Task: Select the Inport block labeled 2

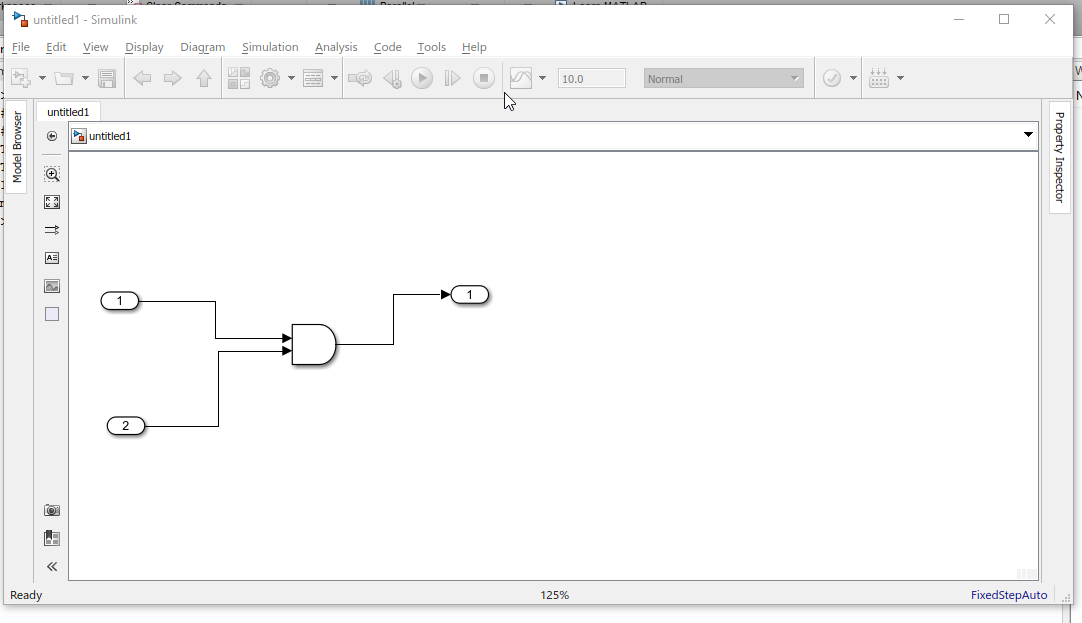Action: pyautogui.click(x=126, y=426)
